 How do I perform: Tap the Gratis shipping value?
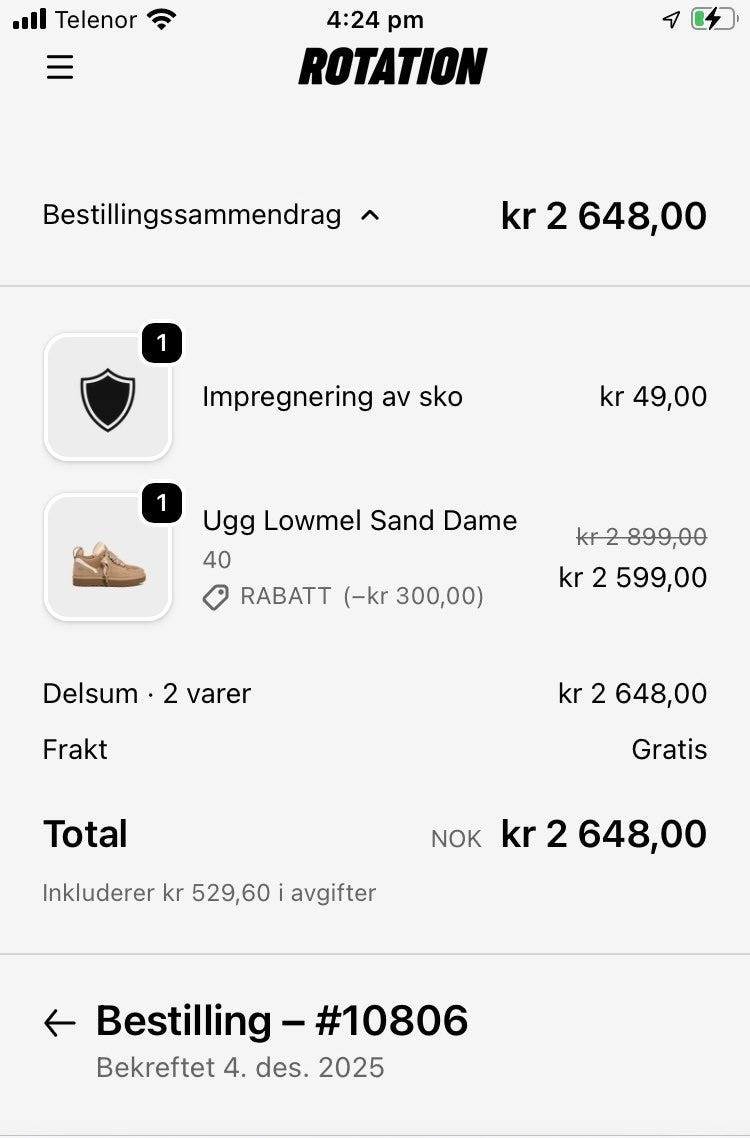[669, 749]
